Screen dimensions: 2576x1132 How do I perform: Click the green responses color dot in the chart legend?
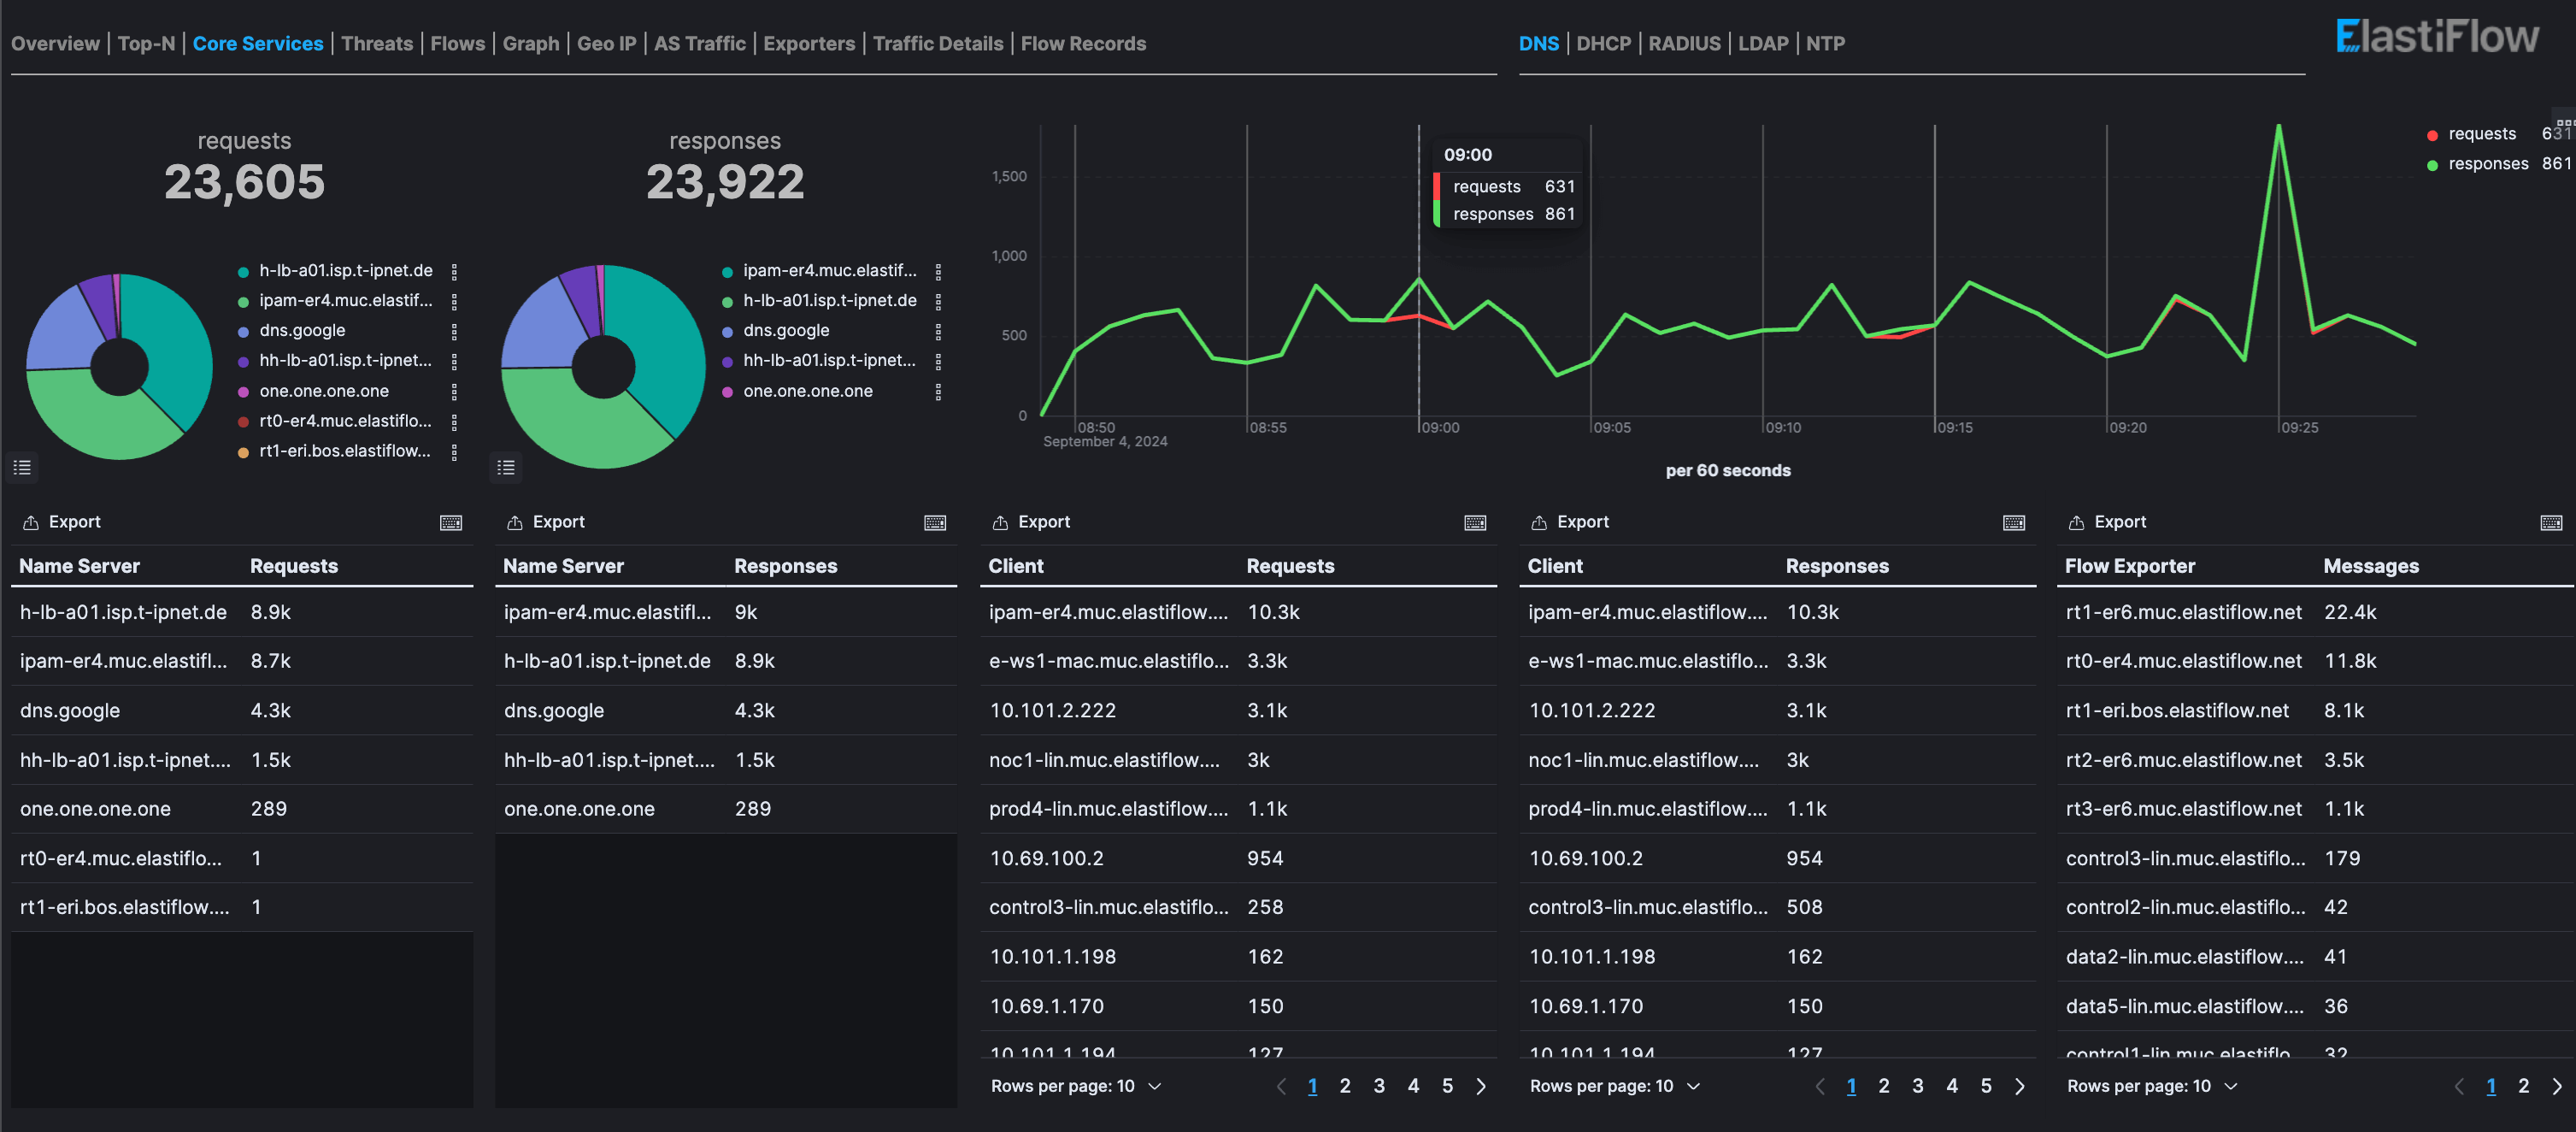[2432, 164]
